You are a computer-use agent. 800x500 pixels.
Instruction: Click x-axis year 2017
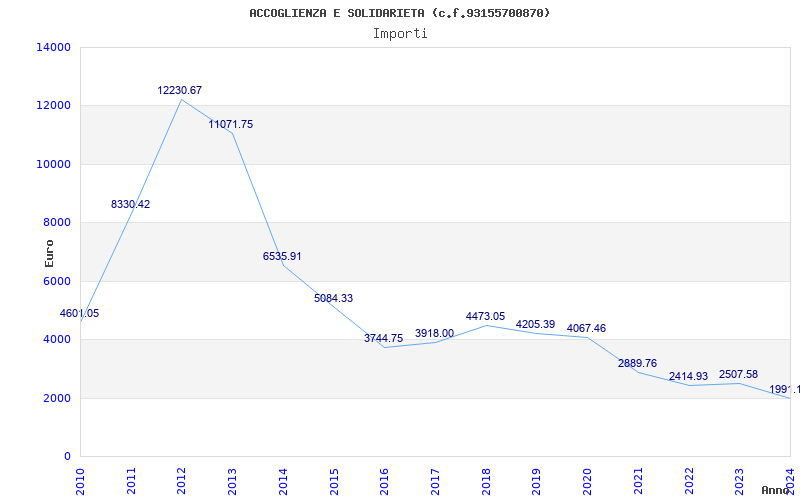tap(435, 481)
